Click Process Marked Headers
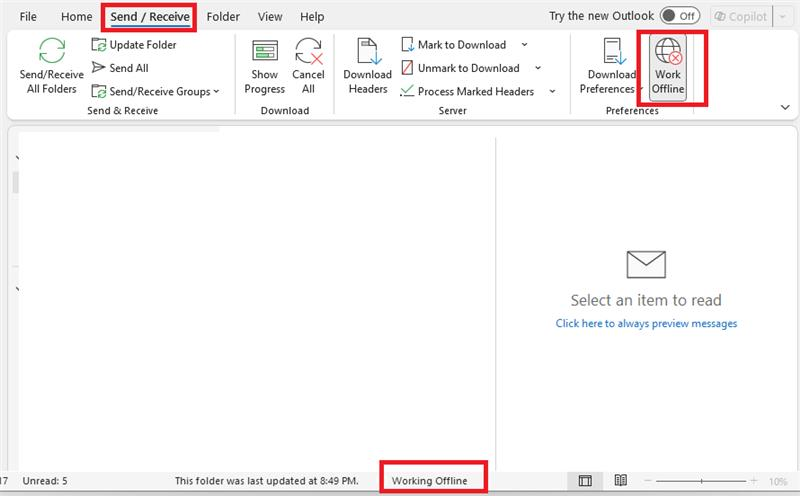The height and width of the screenshot is (496, 800). pyautogui.click(x=467, y=91)
